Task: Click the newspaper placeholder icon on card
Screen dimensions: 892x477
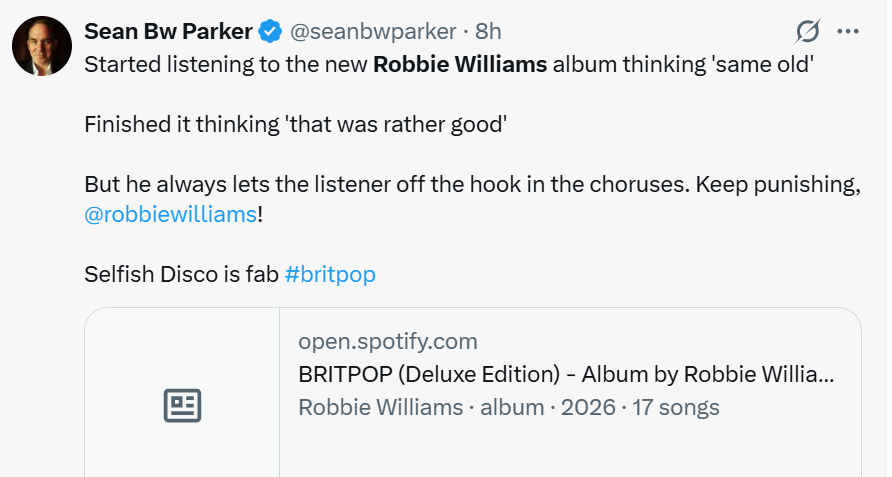Action: [182, 405]
